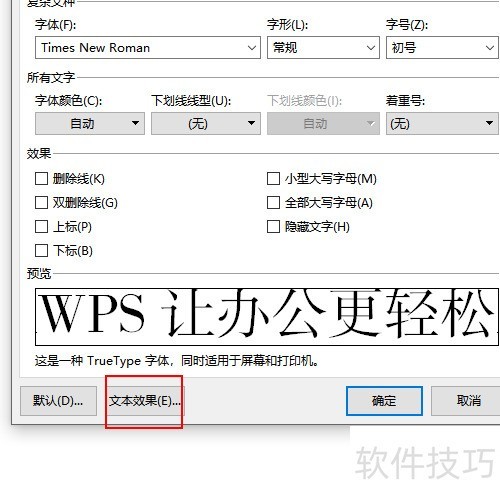Check the 上标(P) superscript option
This screenshot has width=500, height=500.
tap(41, 227)
